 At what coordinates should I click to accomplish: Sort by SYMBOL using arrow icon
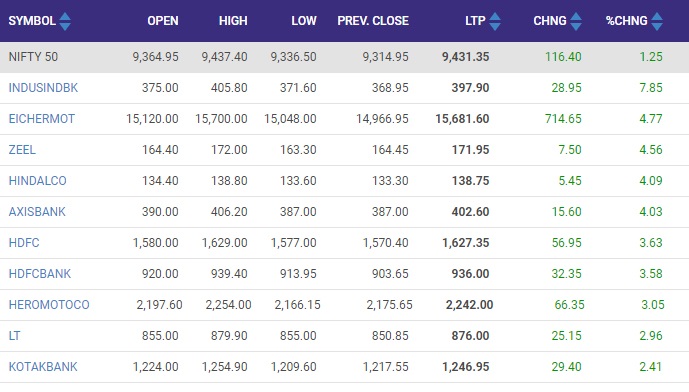[x=65, y=21]
